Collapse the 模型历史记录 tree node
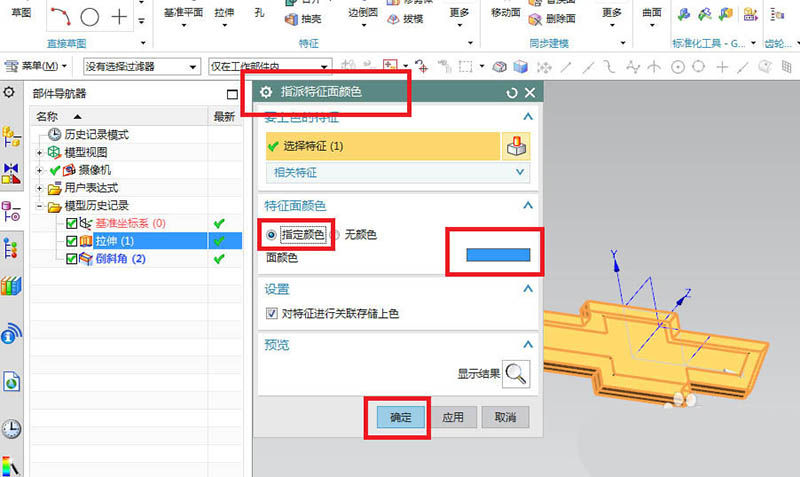The height and width of the screenshot is (477, 800). tap(39, 206)
